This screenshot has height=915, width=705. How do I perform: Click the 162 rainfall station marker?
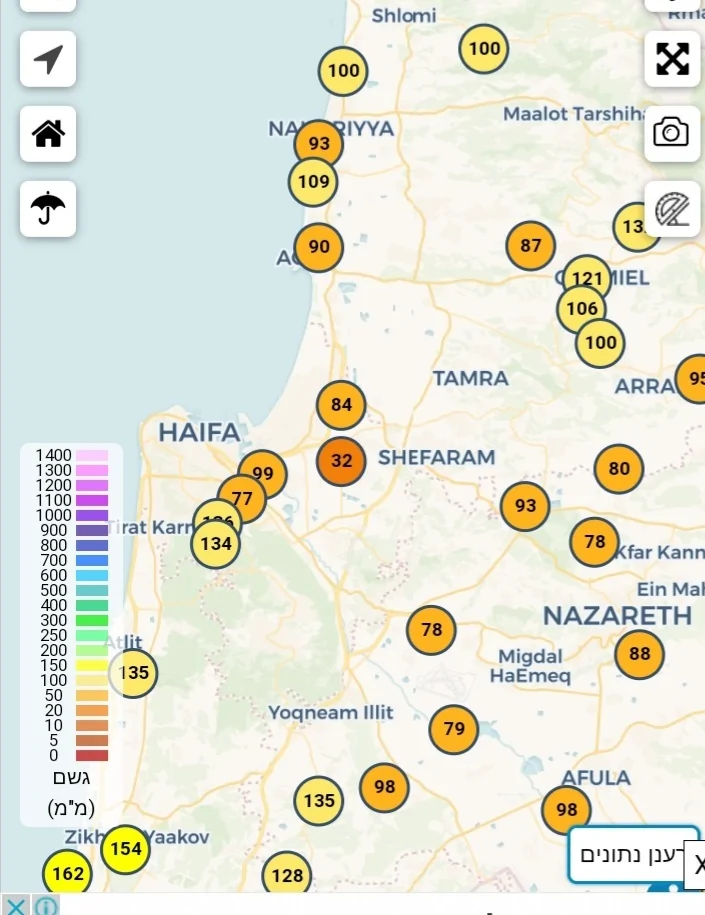pyautogui.click(x=68, y=874)
